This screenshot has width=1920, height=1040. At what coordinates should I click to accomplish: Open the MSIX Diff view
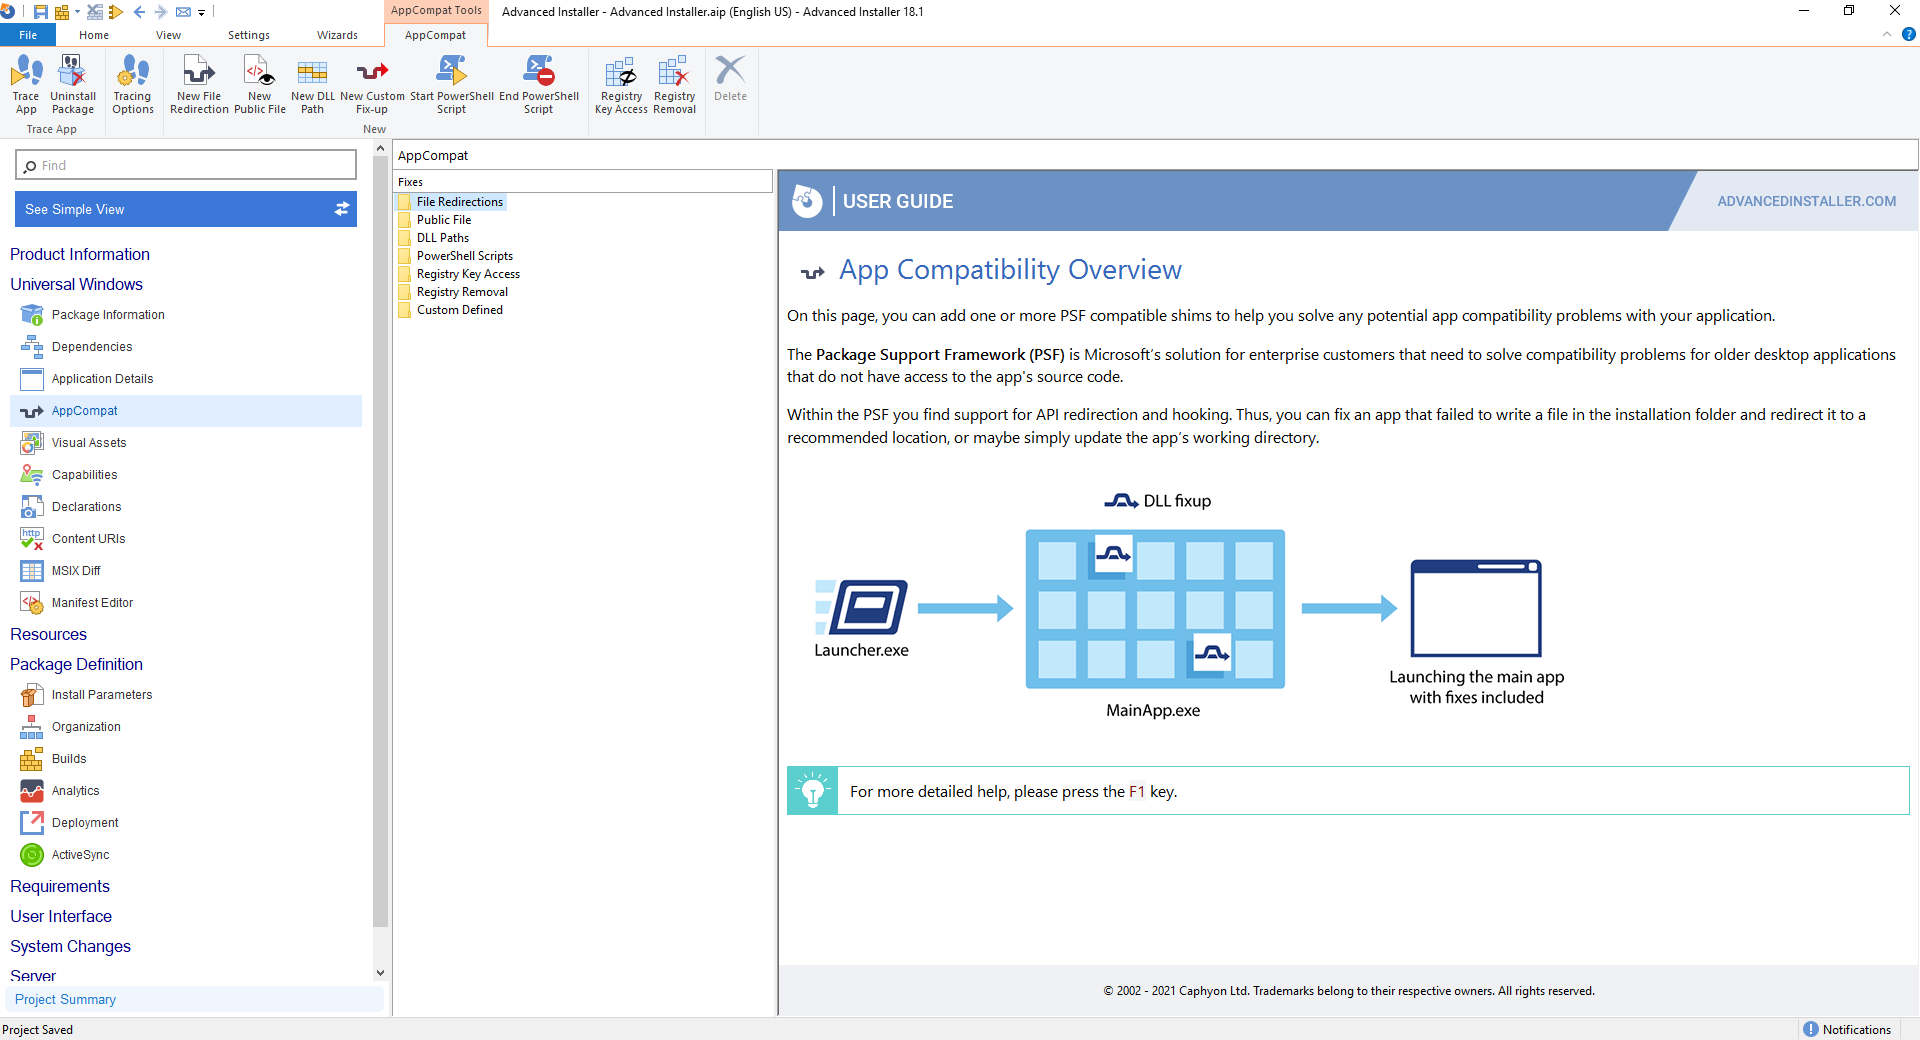(75, 570)
